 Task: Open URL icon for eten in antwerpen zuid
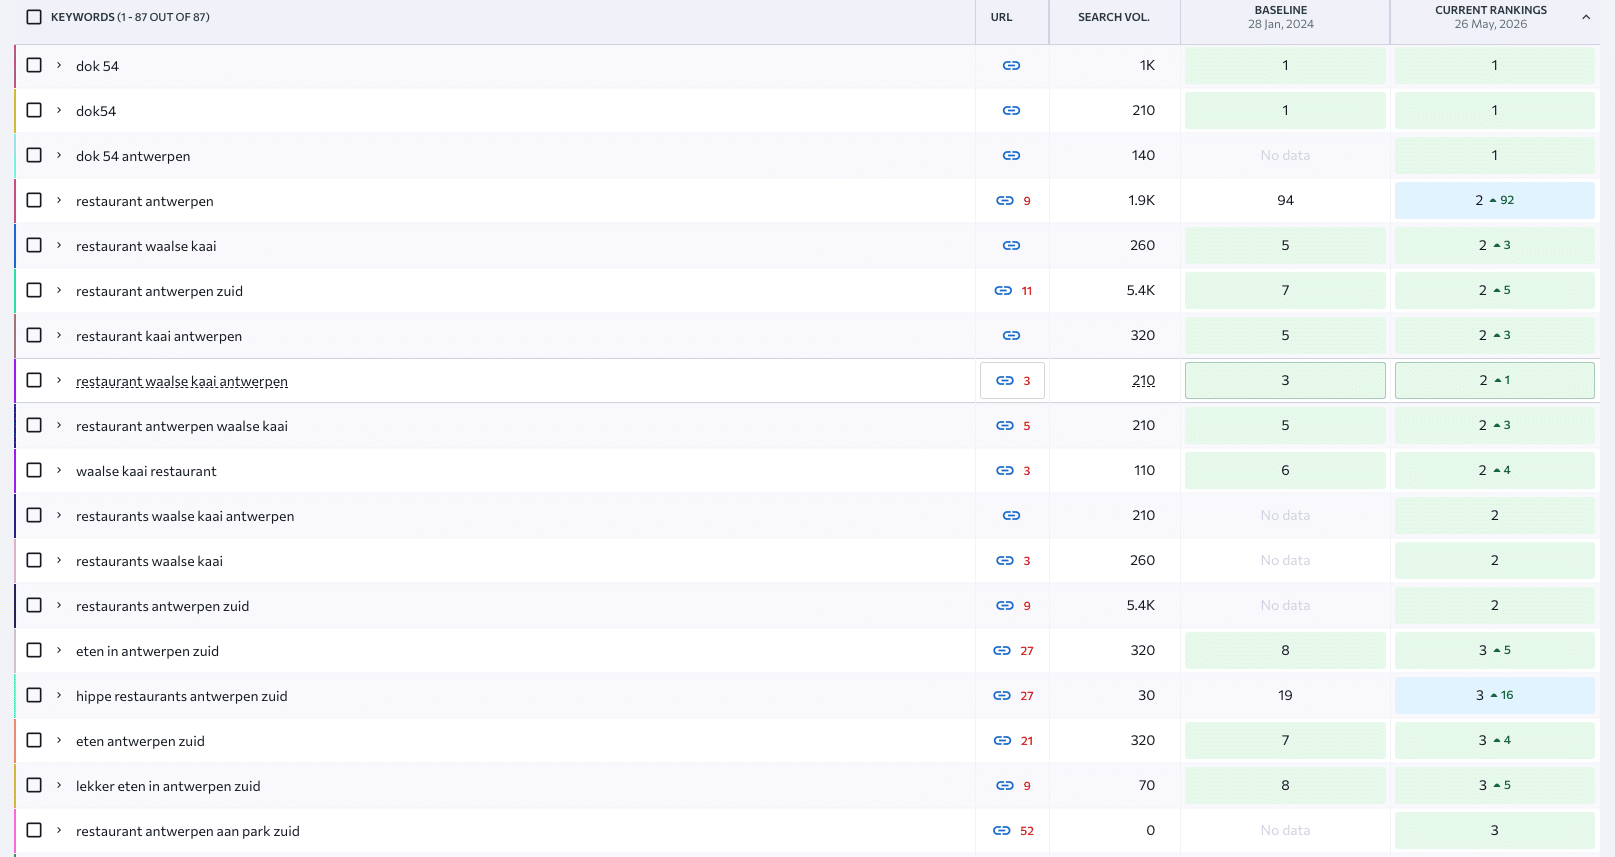[1002, 651]
